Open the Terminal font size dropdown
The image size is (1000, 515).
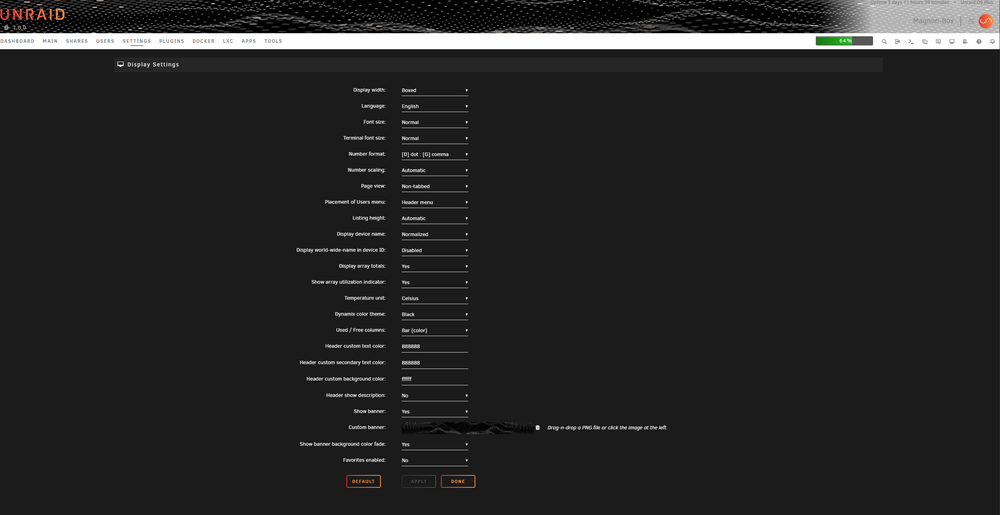(x=434, y=138)
